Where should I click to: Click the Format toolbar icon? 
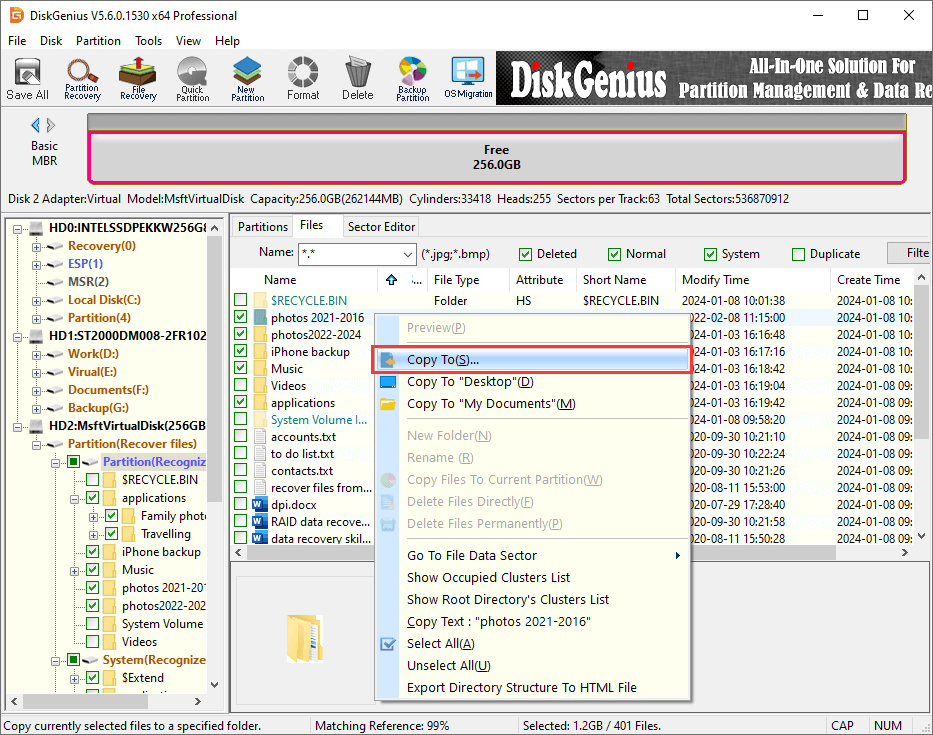click(303, 79)
